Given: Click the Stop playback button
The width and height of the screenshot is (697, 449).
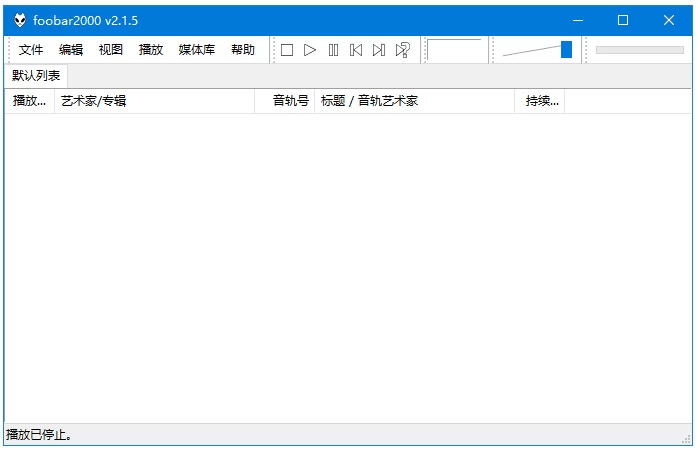Looking at the screenshot, I should (287, 50).
